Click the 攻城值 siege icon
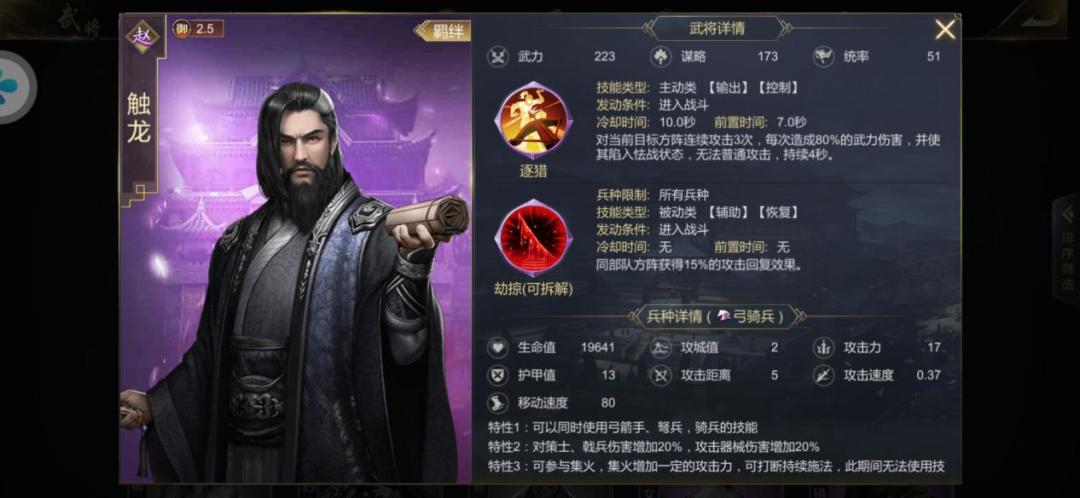Image resolution: width=1080 pixels, height=498 pixels. pos(661,347)
